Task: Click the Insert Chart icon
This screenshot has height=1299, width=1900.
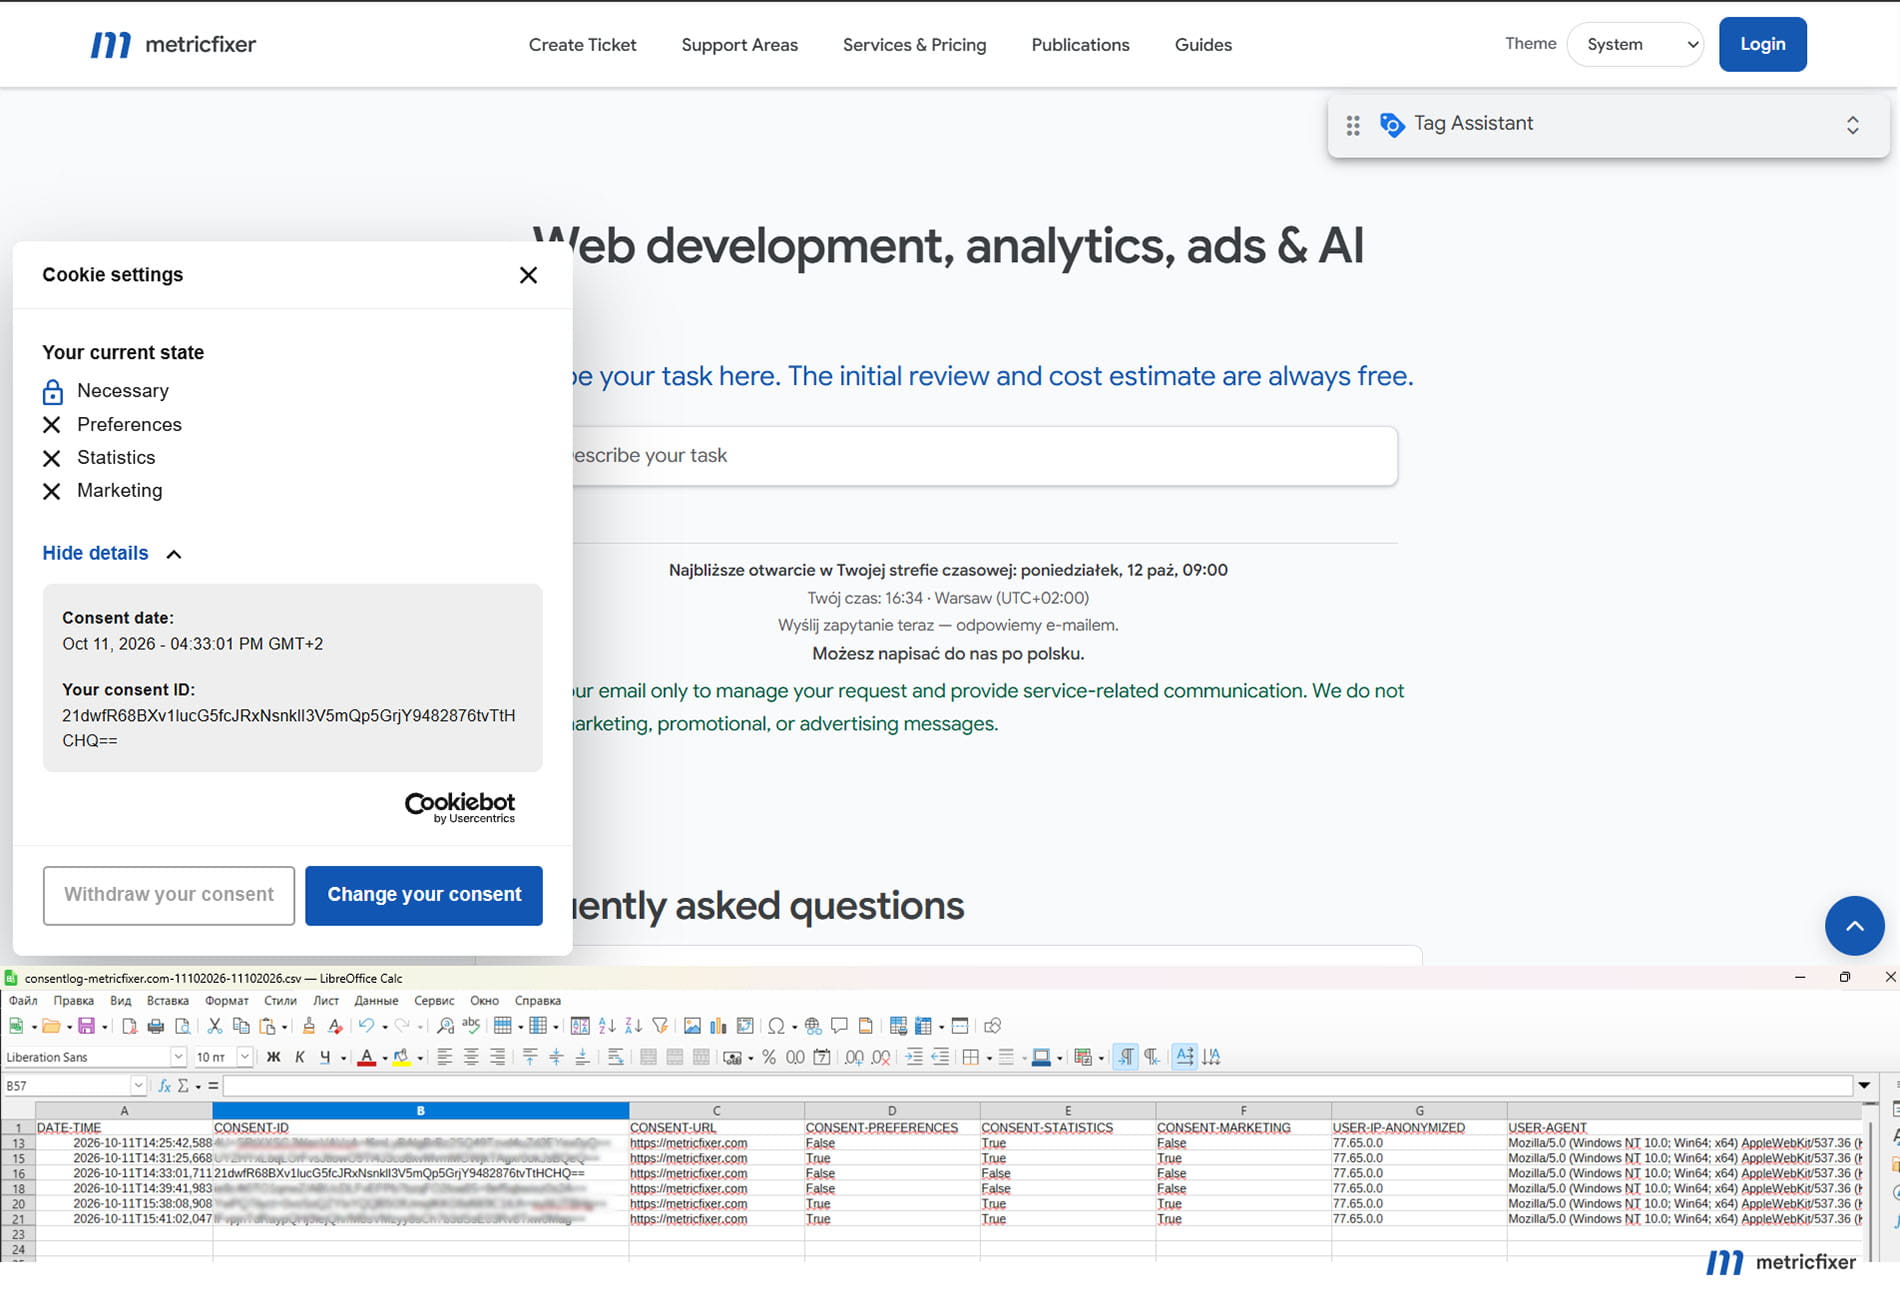Action: [x=718, y=1026]
